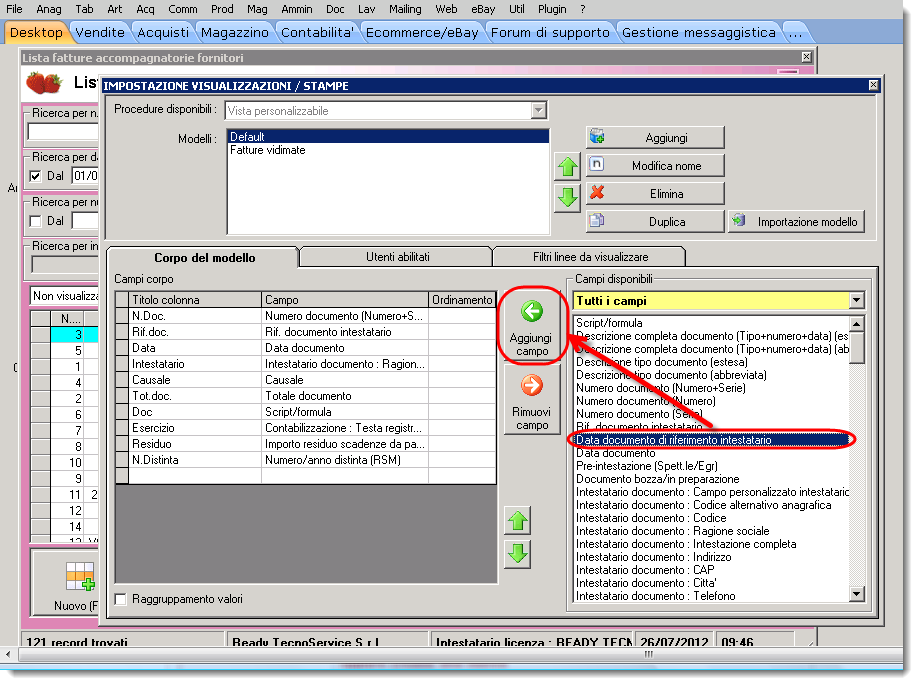Image resolution: width=918 pixels, height=685 pixels.
Task: Click the Elimina button
Action: tap(655, 194)
